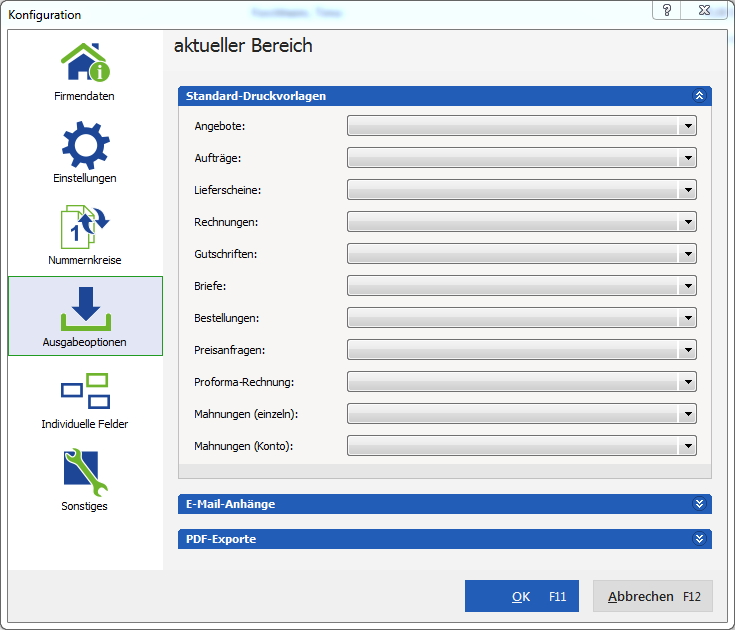
Task: Open the Bestellungen template dropdown
Action: [522, 318]
